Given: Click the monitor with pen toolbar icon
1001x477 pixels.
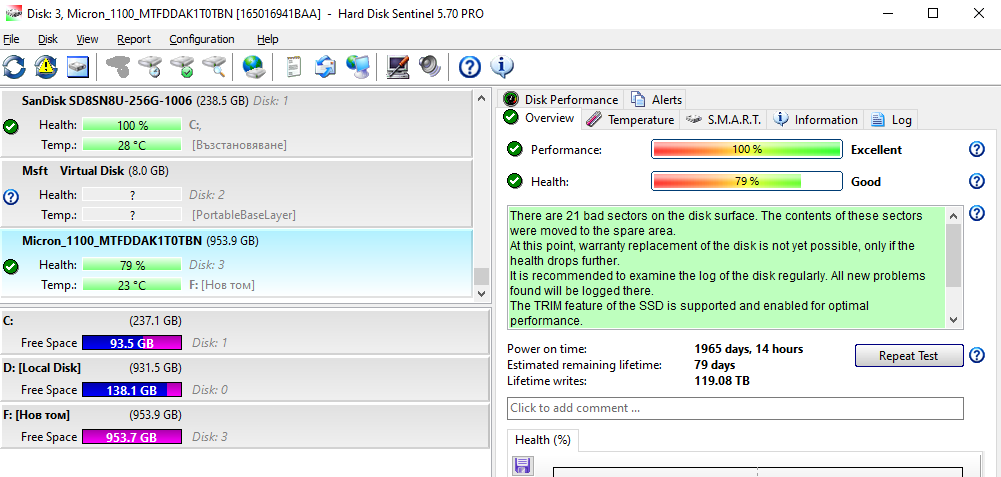Looking at the screenshot, I should (x=398, y=67).
